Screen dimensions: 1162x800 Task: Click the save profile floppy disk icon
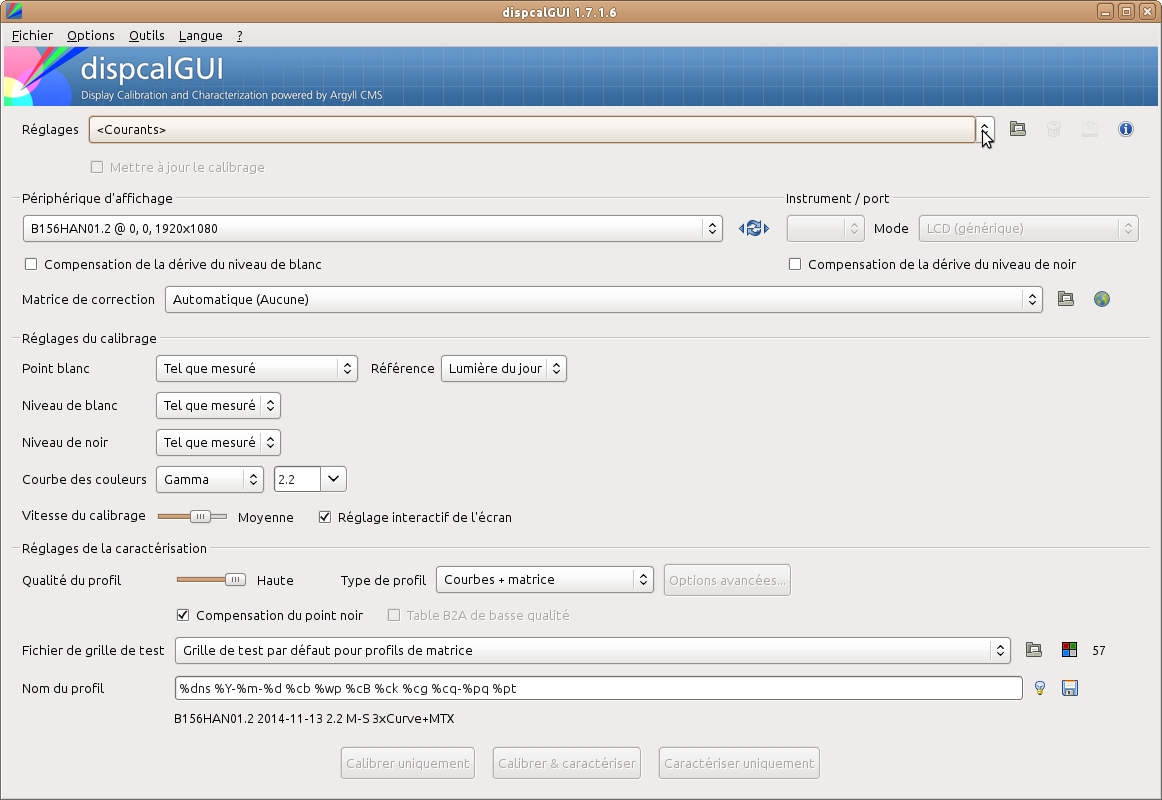point(1069,688)
